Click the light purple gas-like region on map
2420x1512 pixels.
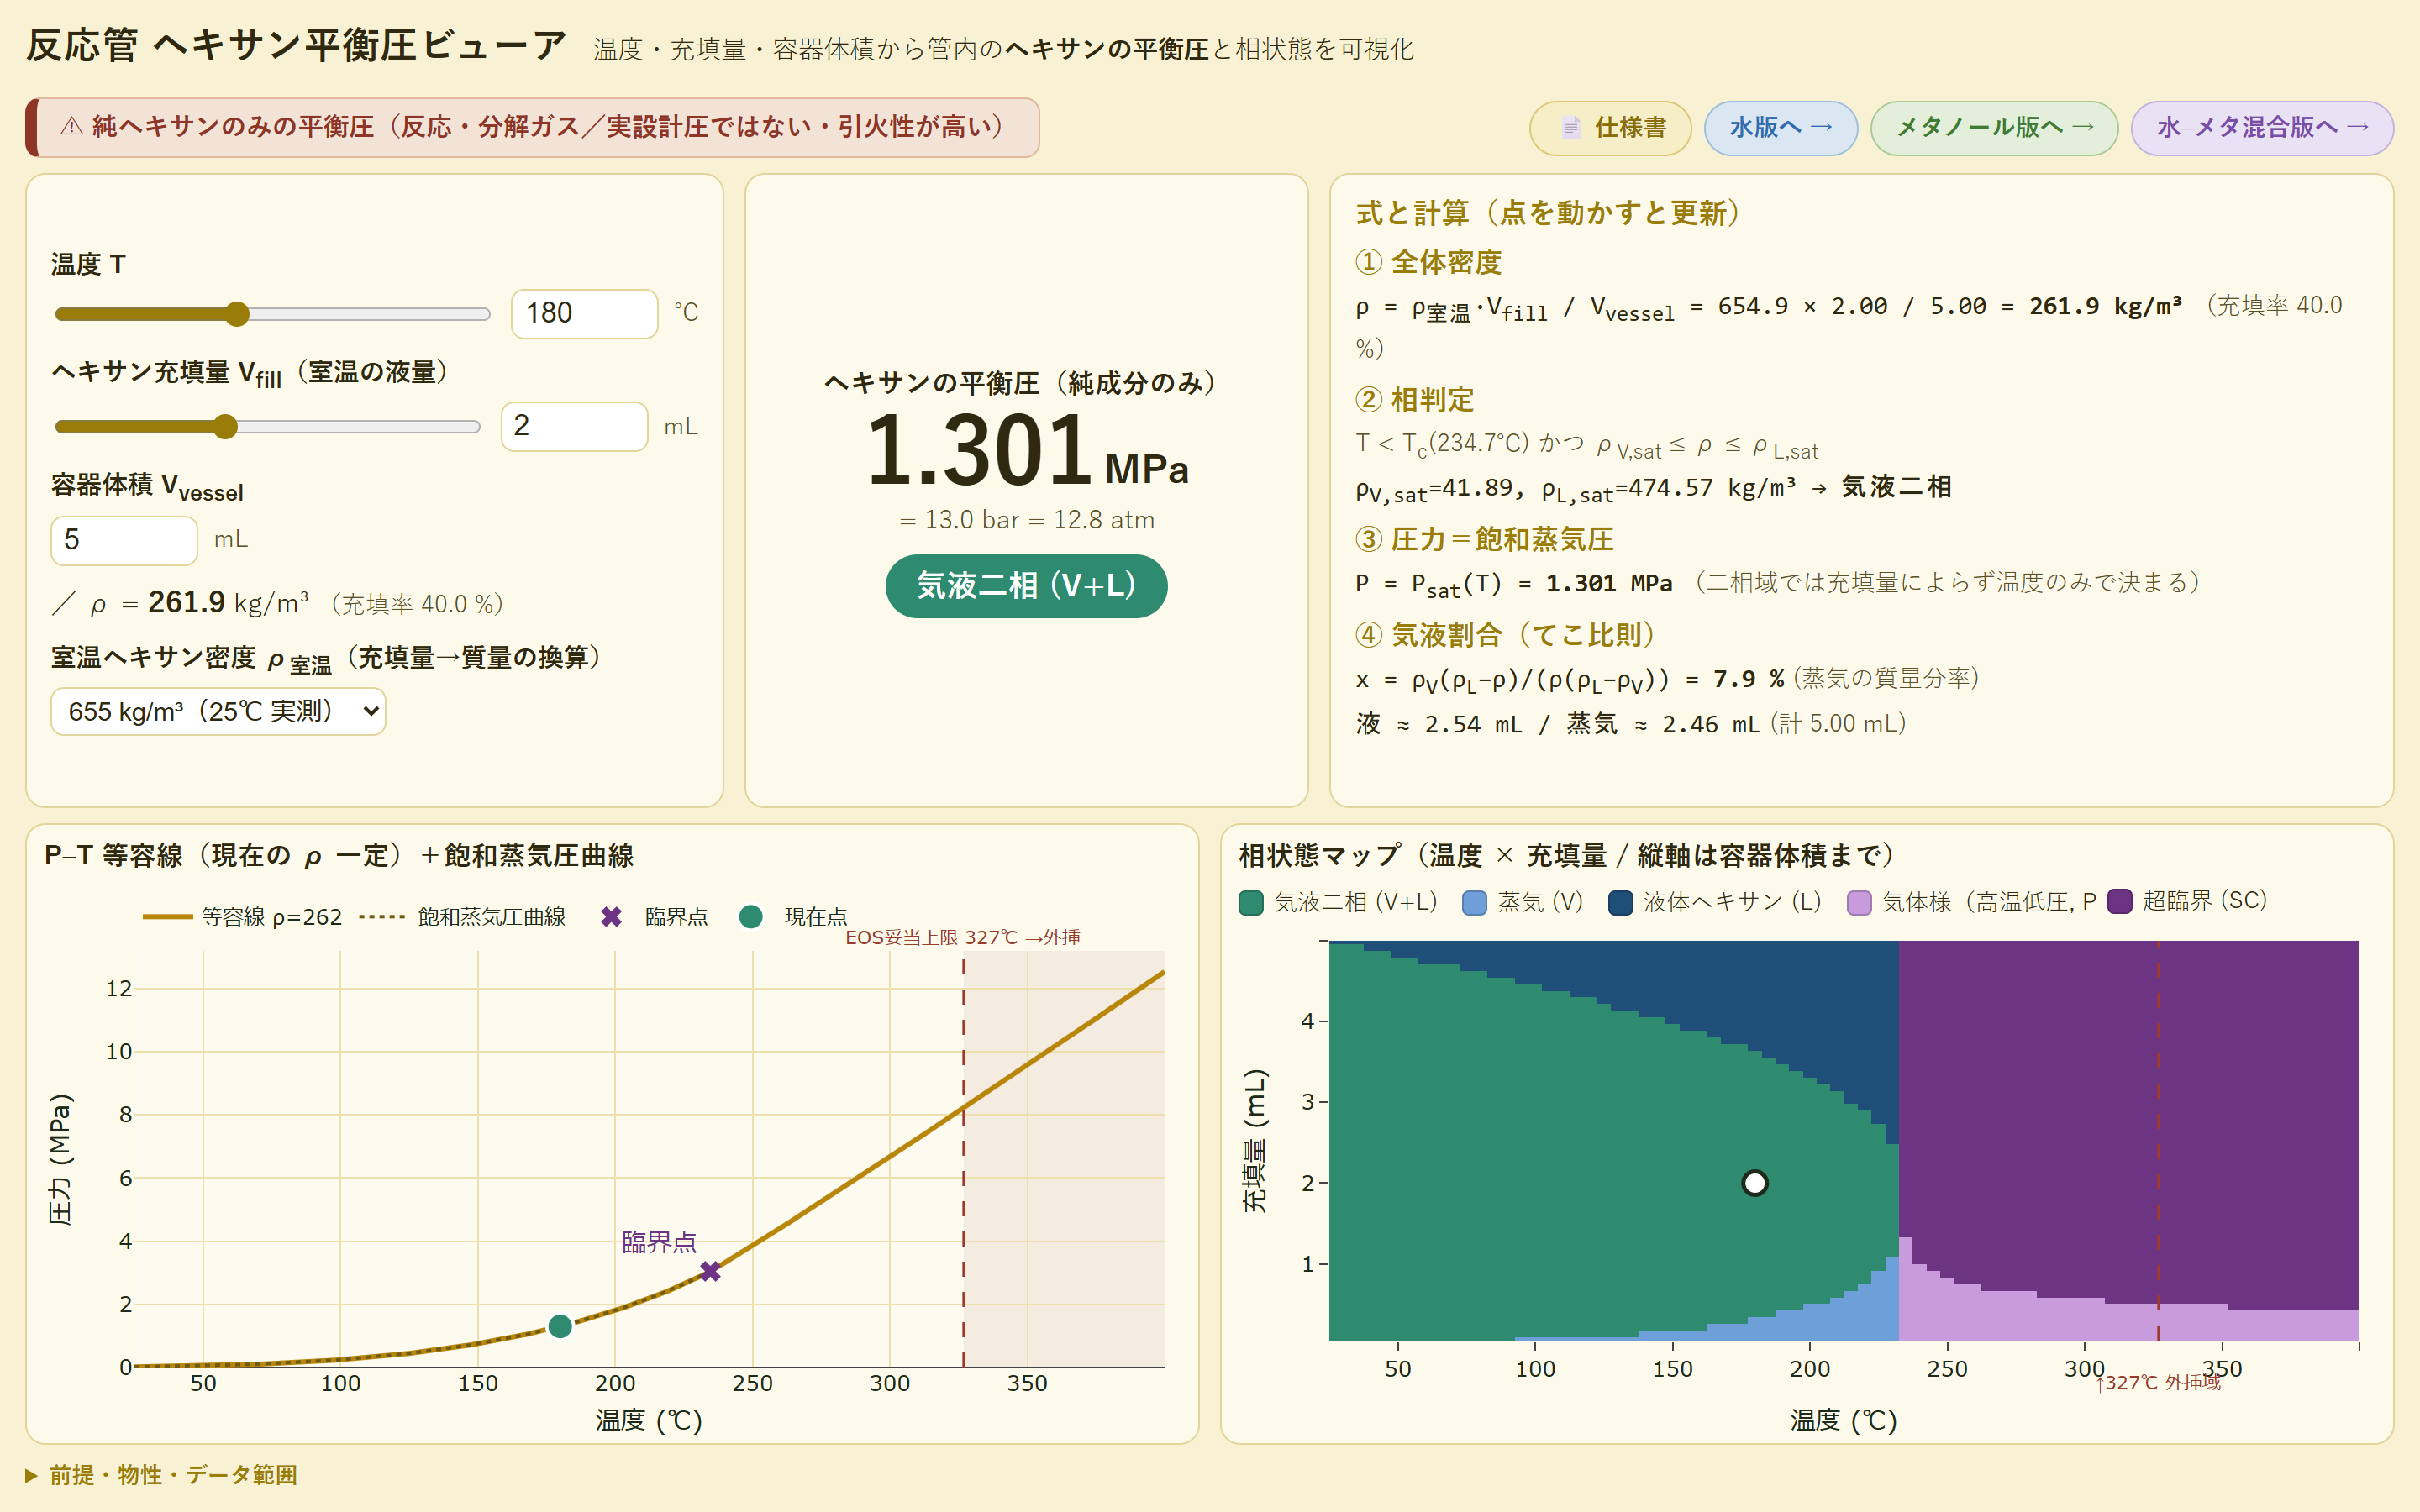point(2050,1320)
